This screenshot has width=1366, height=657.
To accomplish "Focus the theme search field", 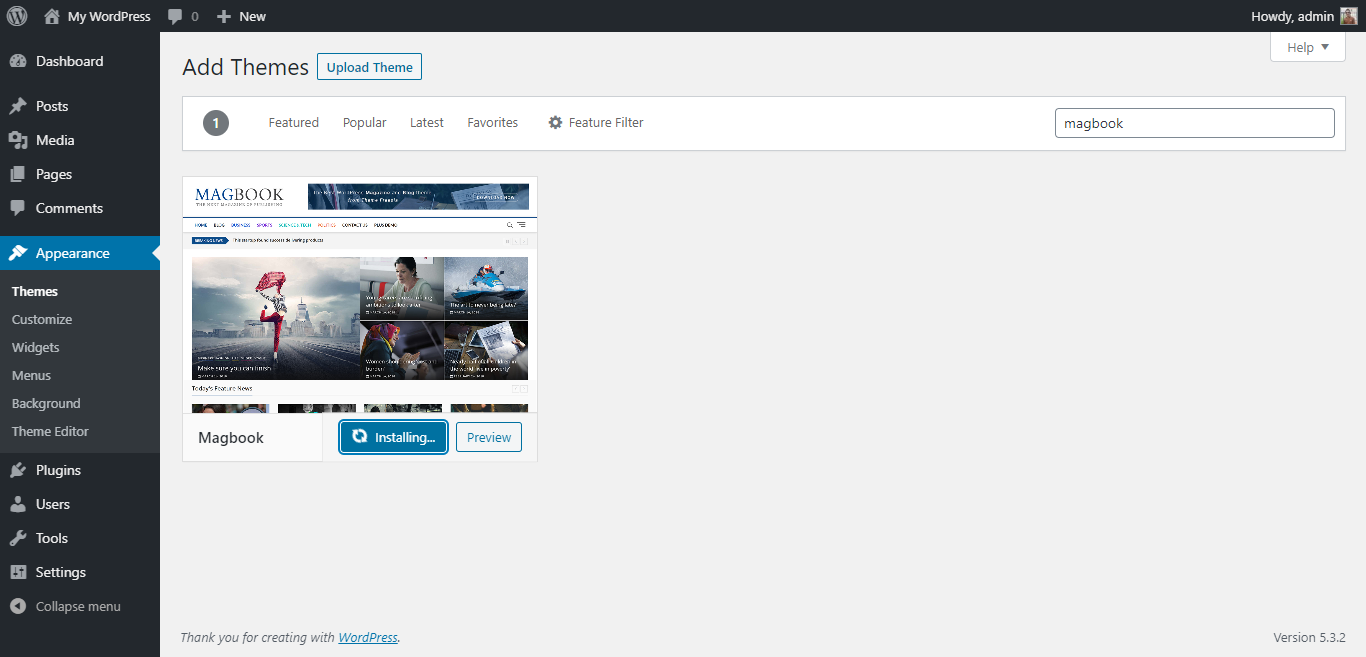I will point(1195,123).
